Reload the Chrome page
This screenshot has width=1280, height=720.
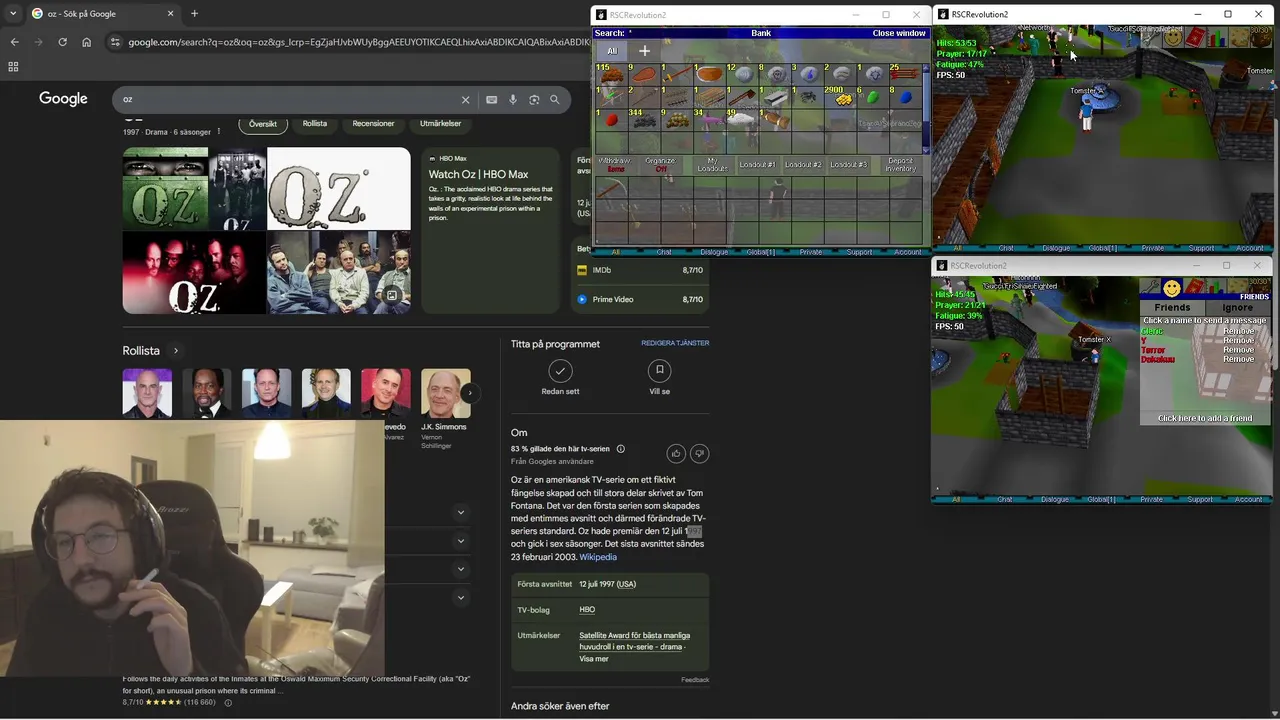[x=62, y=42]
